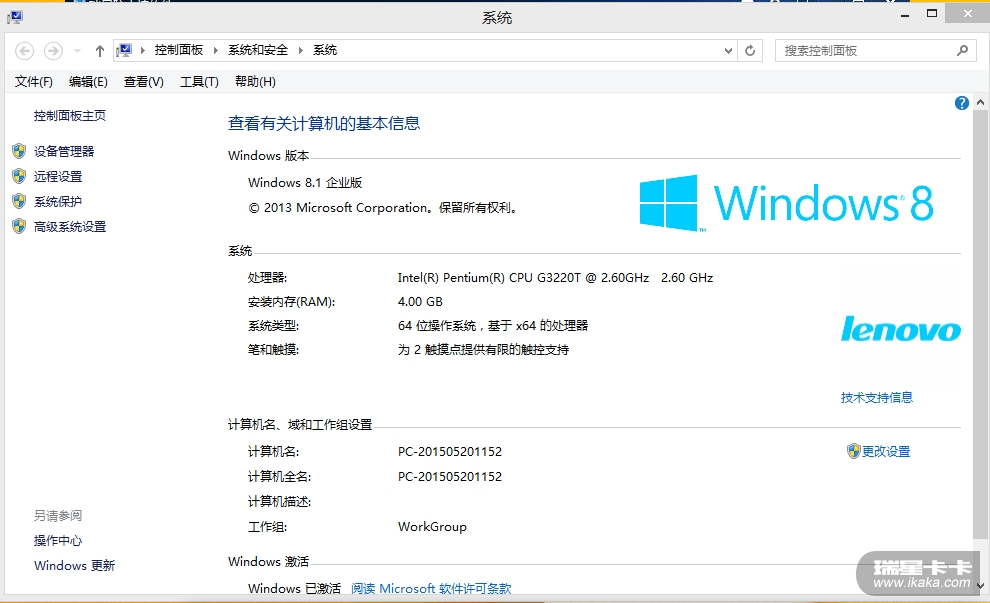Click scrollbar up arrow
The image size is (990, 603).
tap(980, 102)
